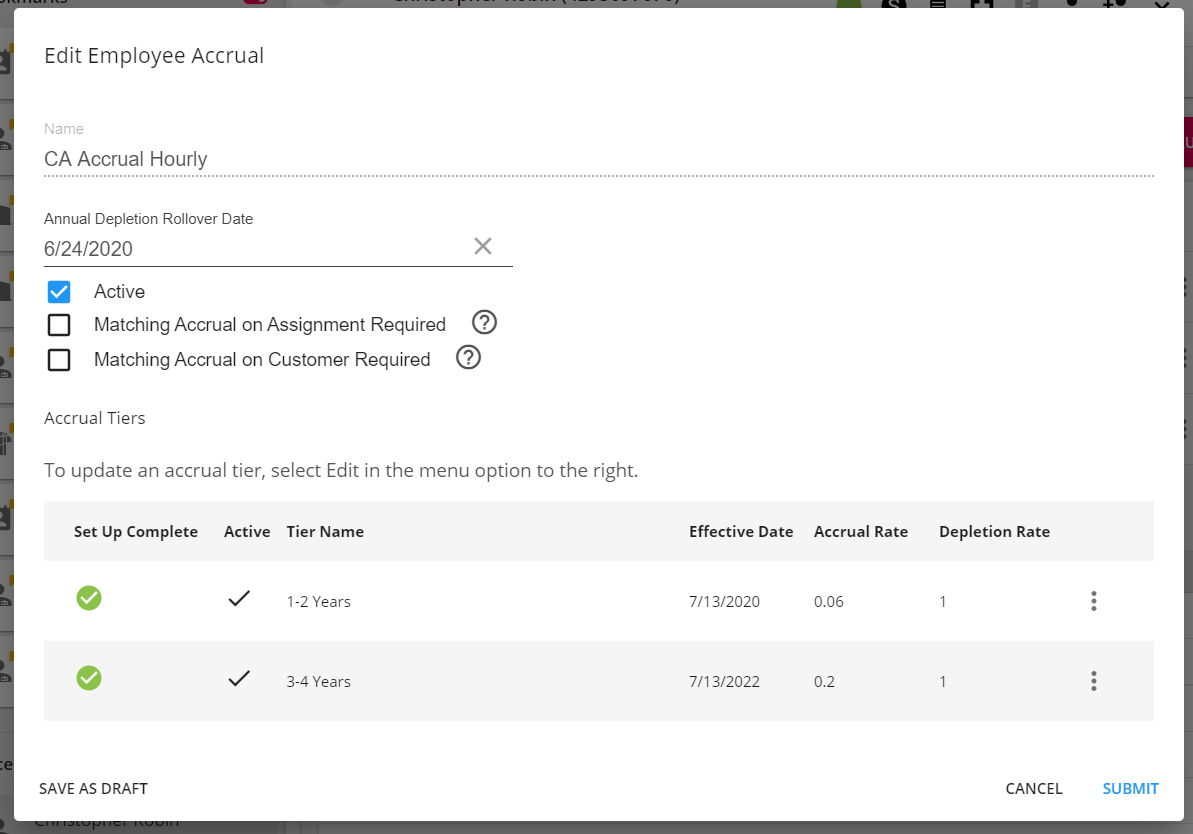Screen dimensions: 1193x834
Task: Click the Annual Depletion Rollover Date field
Action: [250, 249]
